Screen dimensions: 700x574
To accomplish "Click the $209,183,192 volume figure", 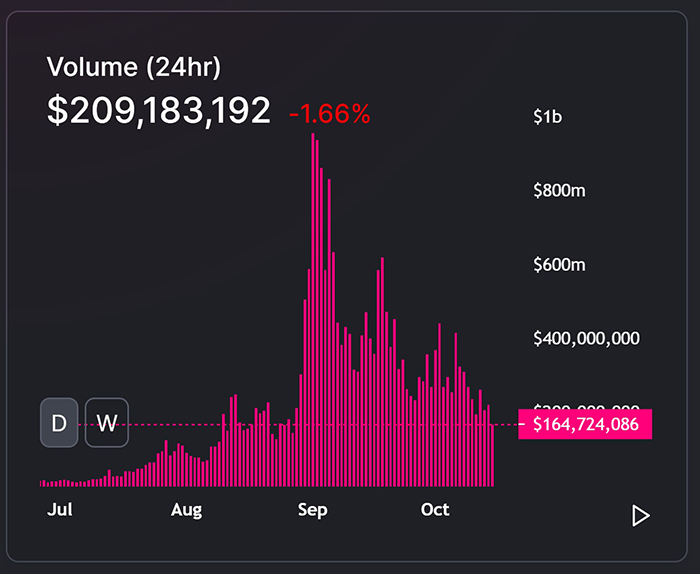I will (x=159, y=111).
